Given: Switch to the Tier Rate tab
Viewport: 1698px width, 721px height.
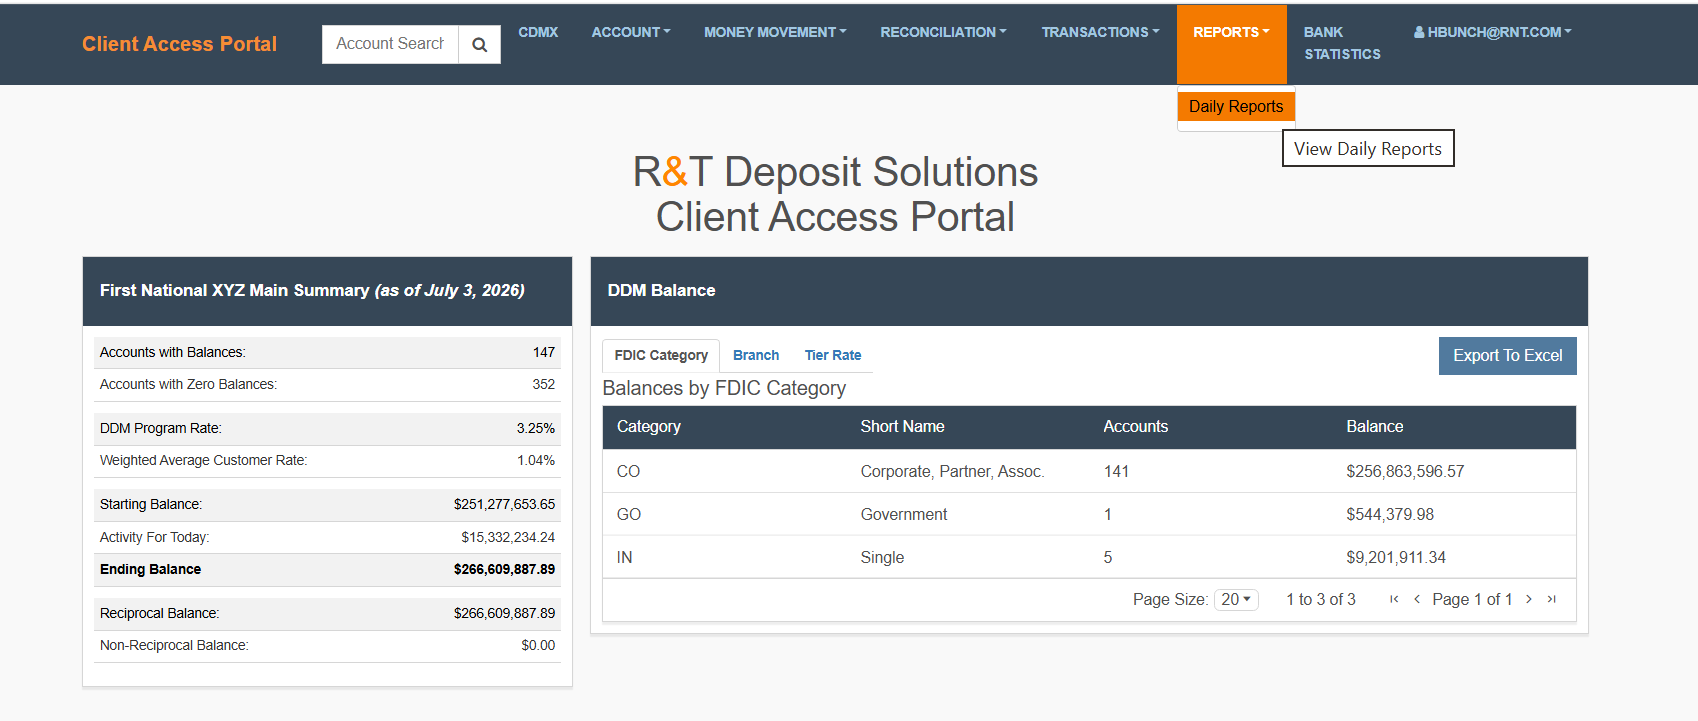Looking at the screenshot, I should [x=833, y=355].
